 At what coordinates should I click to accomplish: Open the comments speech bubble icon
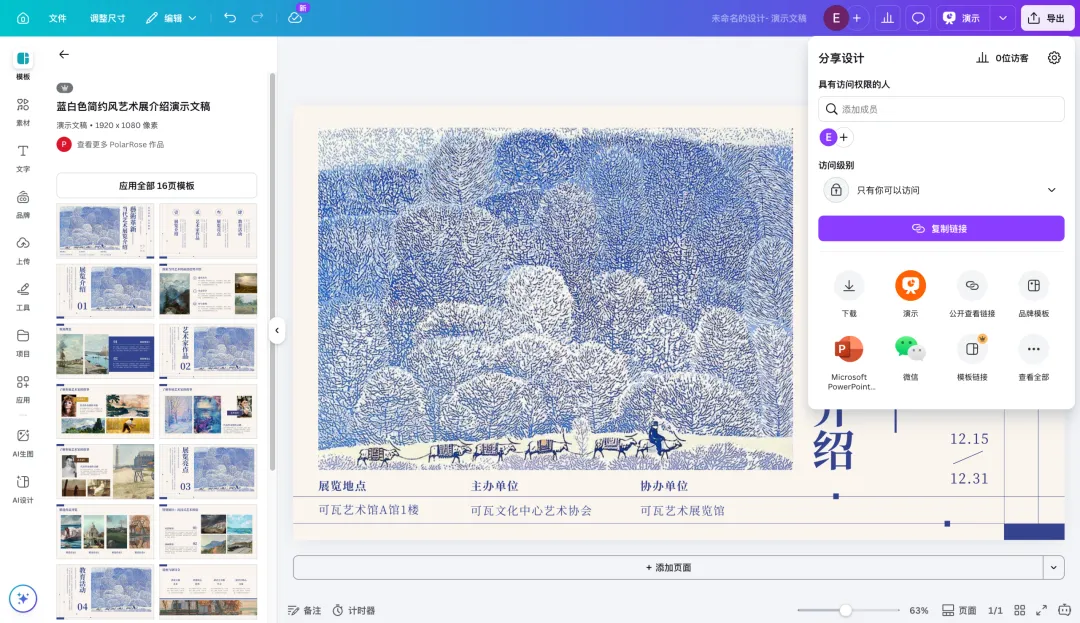[x=918, y=18]
